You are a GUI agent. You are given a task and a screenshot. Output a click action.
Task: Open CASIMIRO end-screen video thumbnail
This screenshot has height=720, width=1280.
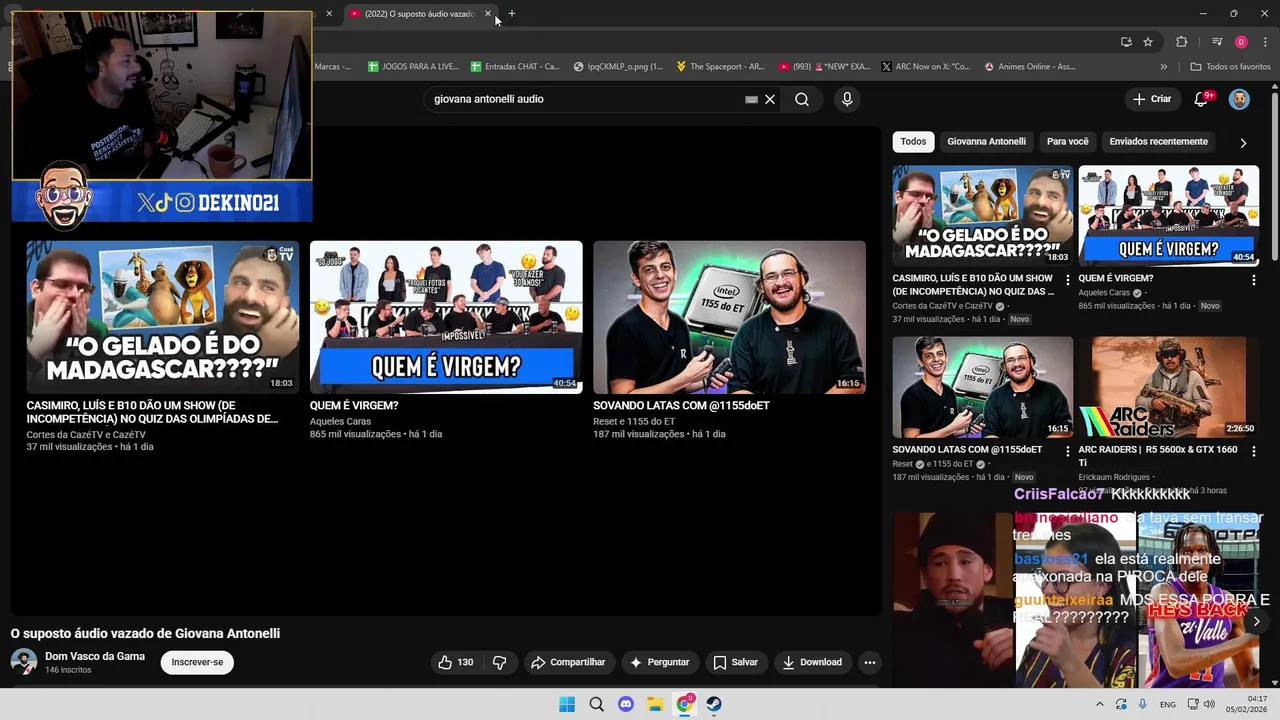click(162, 317)
